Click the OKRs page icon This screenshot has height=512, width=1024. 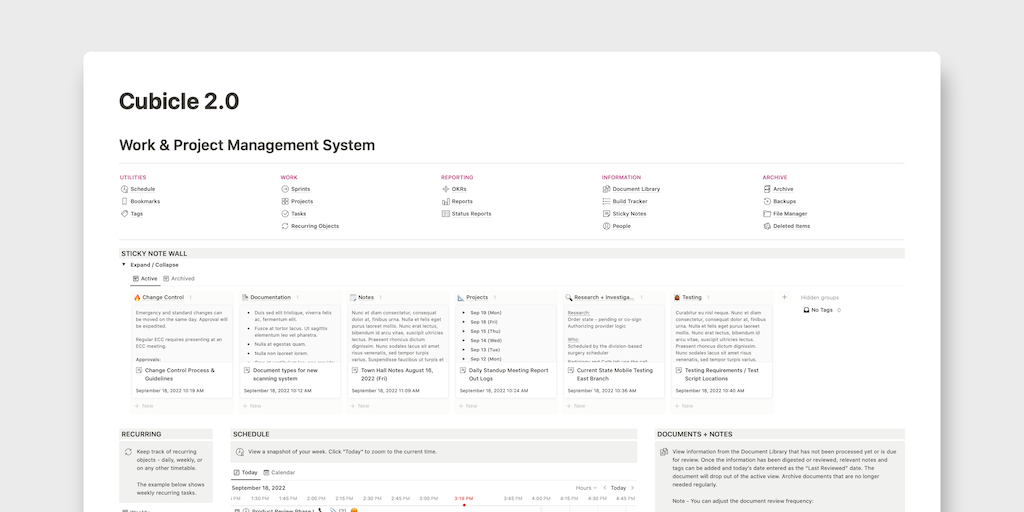pos(445,189)
